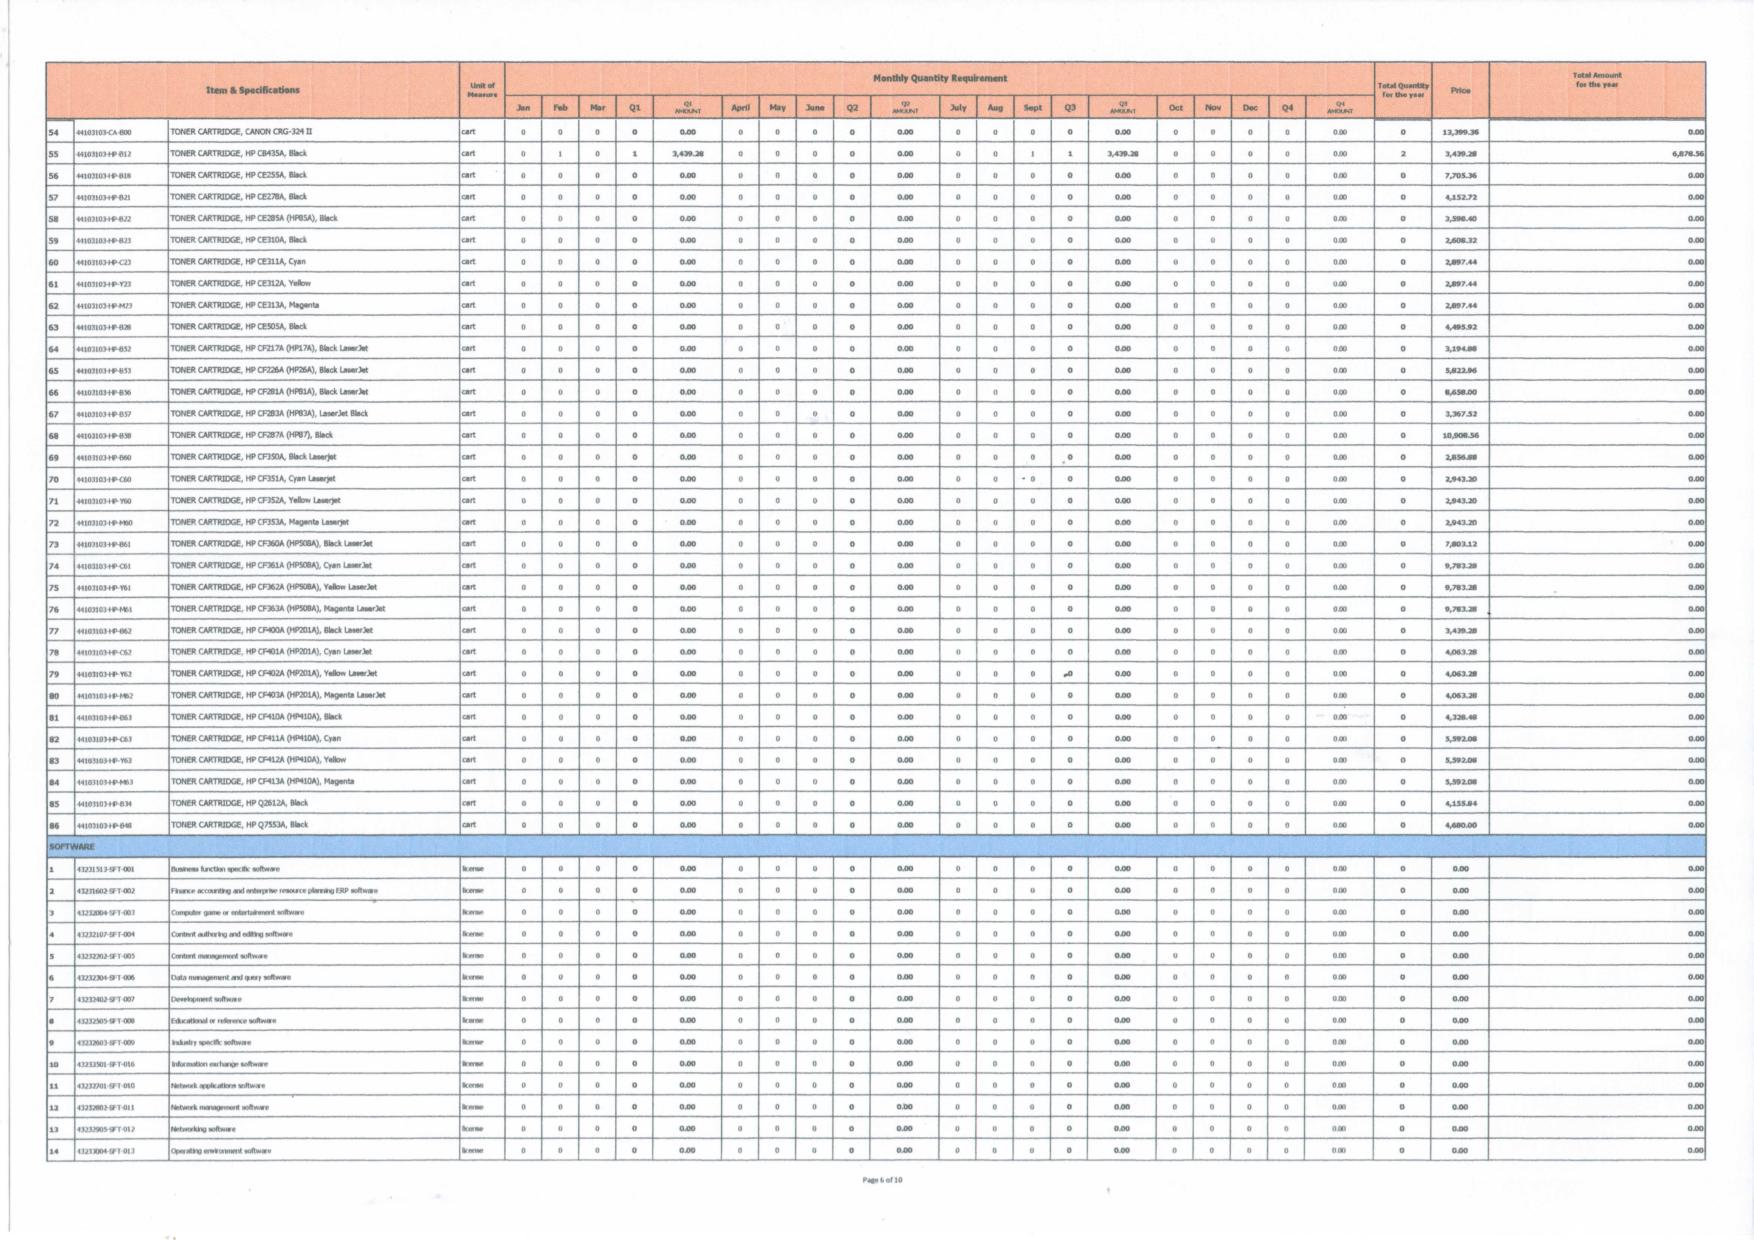Click the "Price" column header

[x=1460, y=90]
